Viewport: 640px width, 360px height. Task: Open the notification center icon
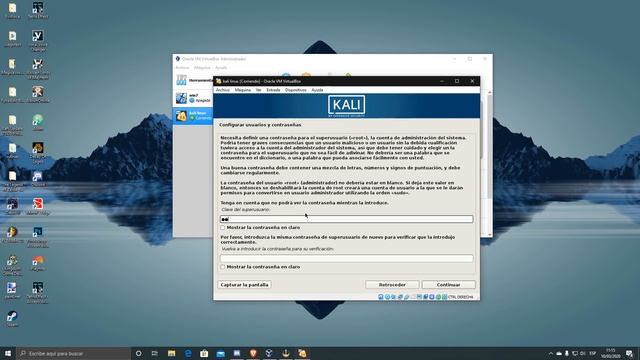629,353
